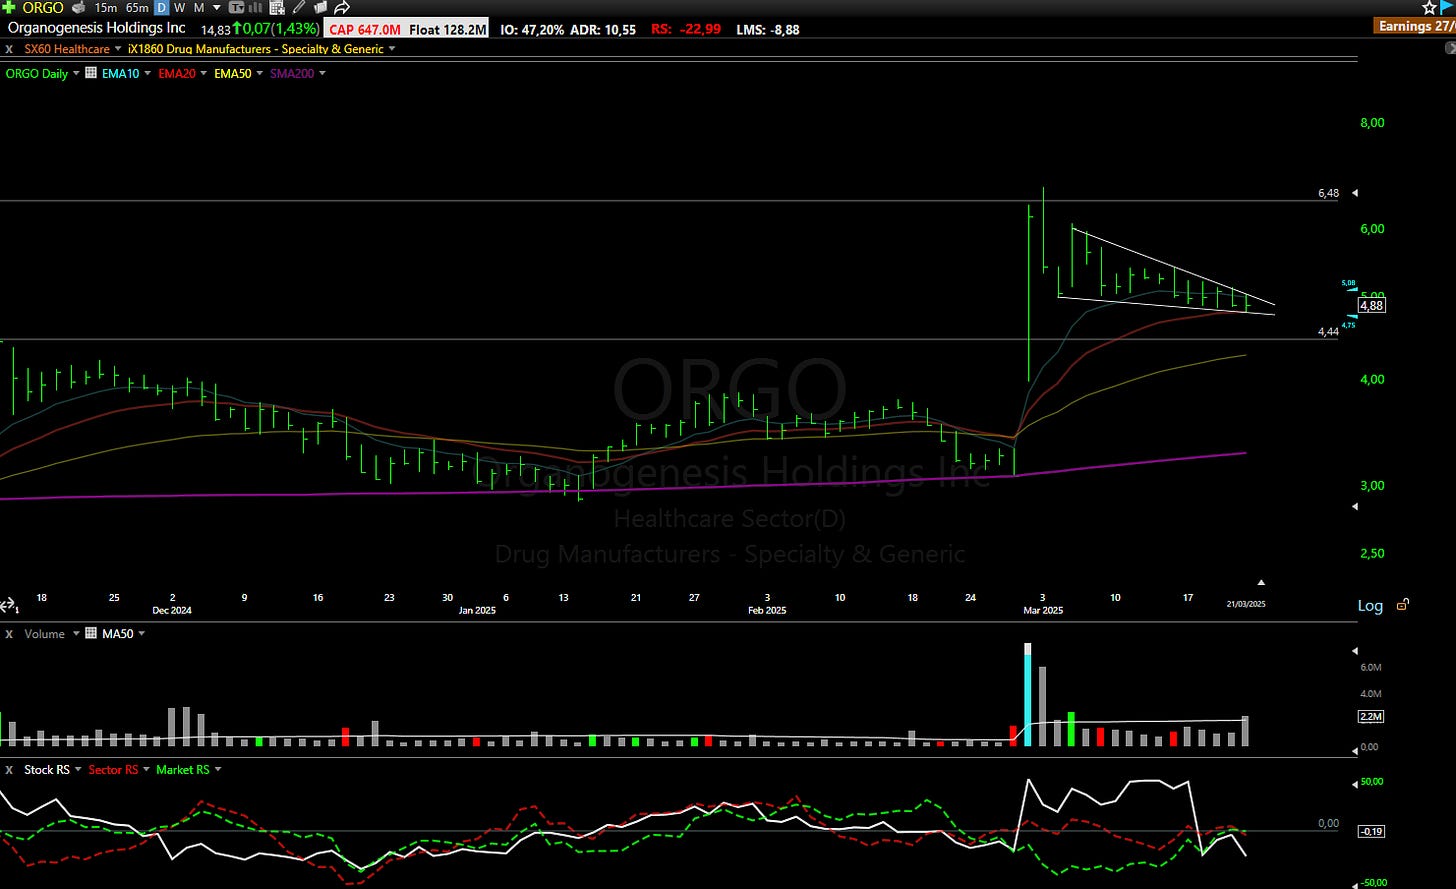The image size is (1456, 889).
Task: Expand the Drug Manufacturers dropdown arrow
Action: [391, 48]
